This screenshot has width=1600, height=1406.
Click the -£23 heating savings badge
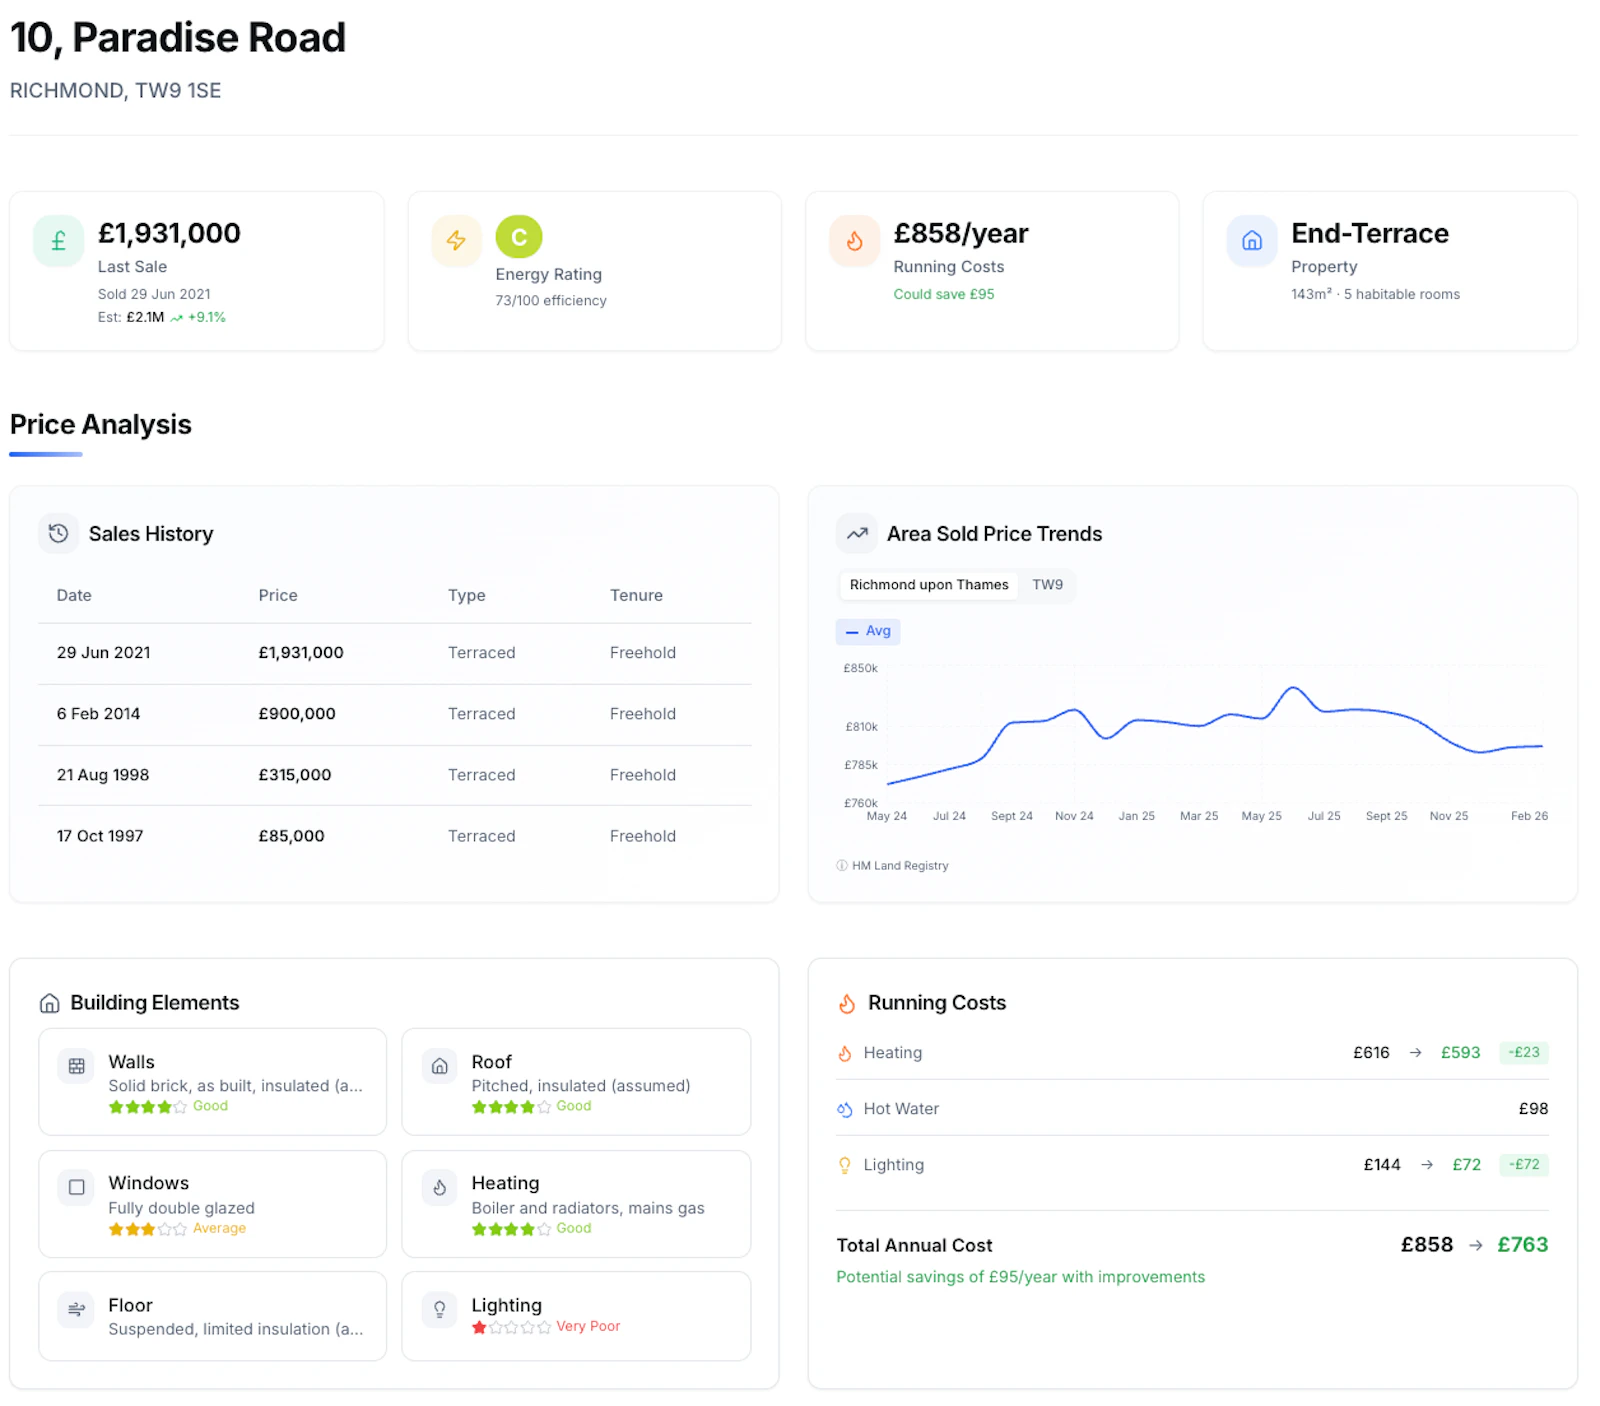pos(1524,1053)
